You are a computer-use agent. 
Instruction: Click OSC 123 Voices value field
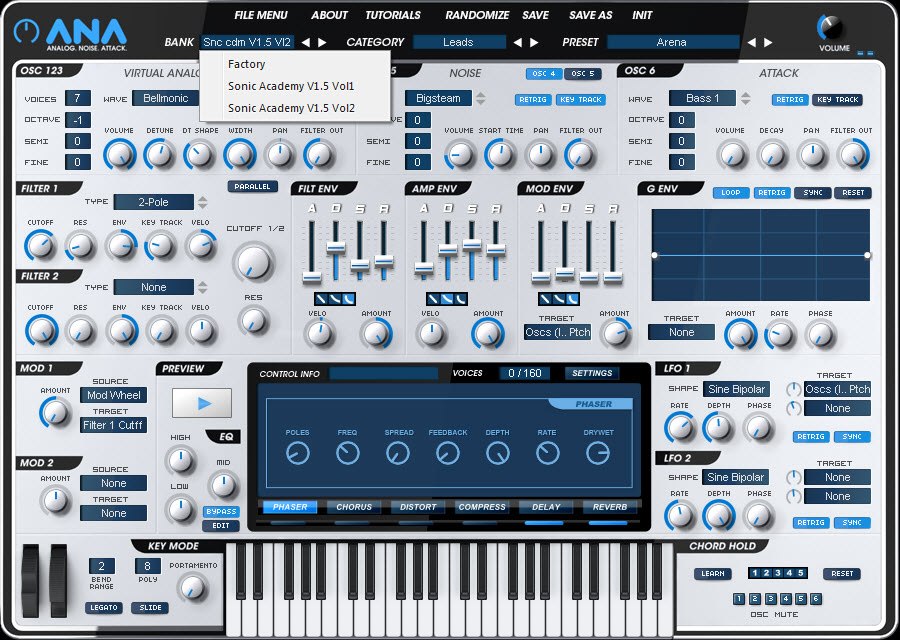(77, 98)
